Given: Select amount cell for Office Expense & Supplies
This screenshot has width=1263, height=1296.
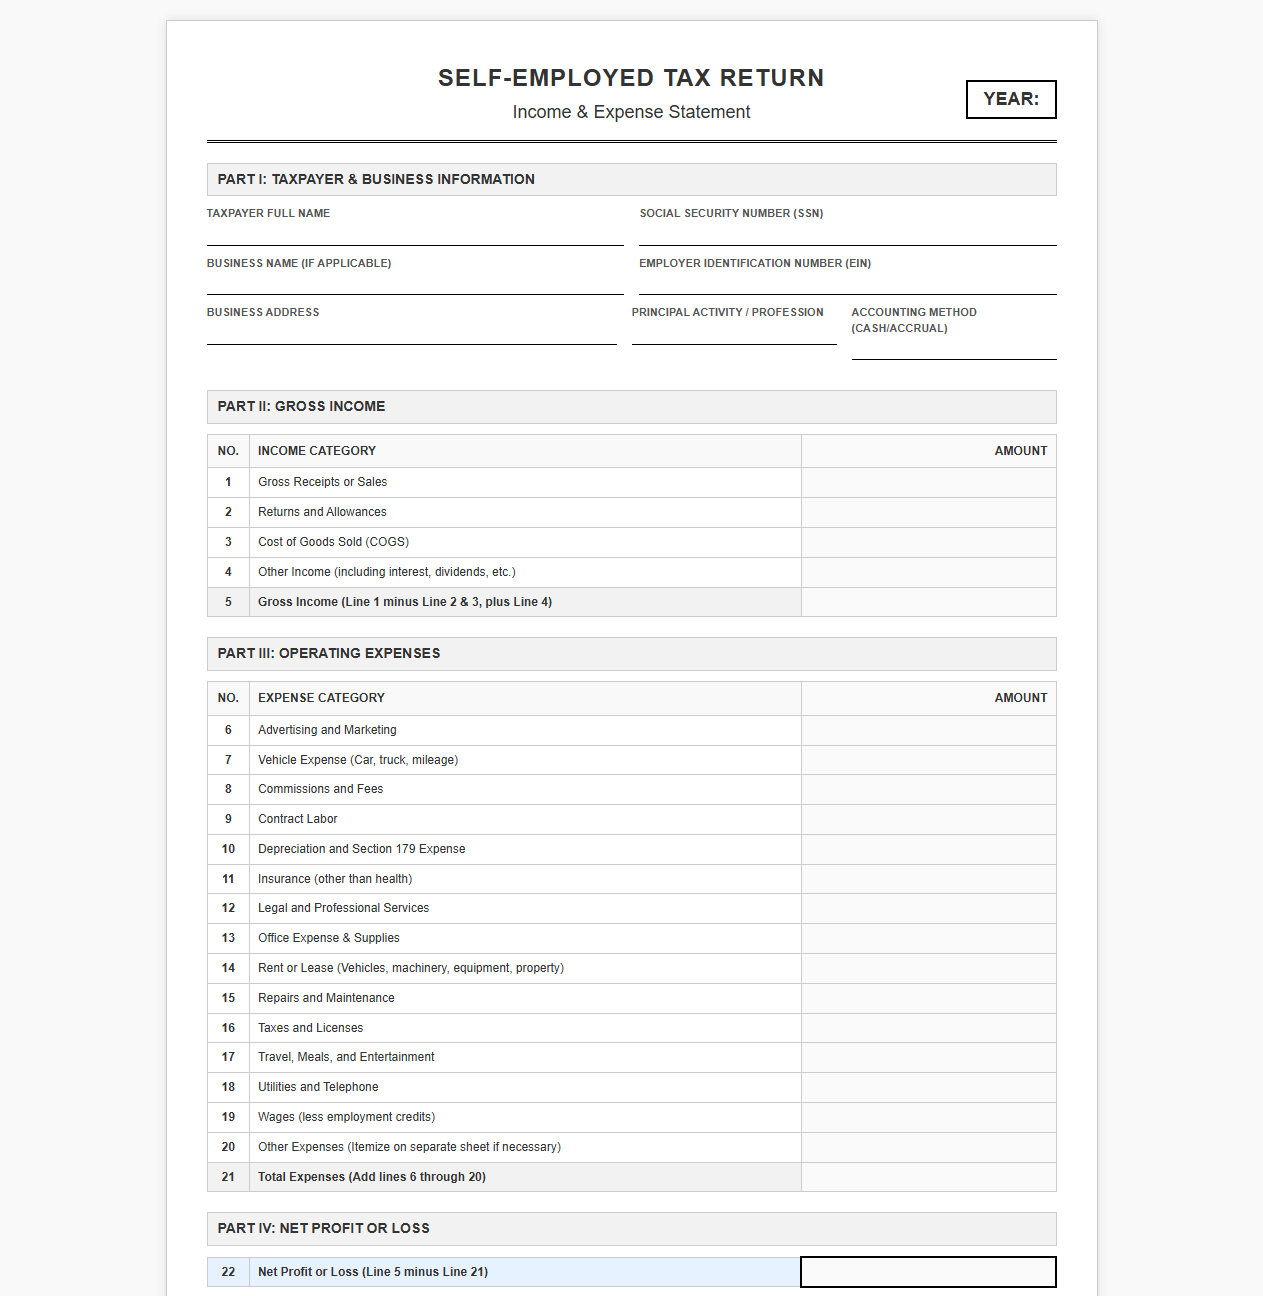Looking at the screenshot, I should (x=929, y=938).
